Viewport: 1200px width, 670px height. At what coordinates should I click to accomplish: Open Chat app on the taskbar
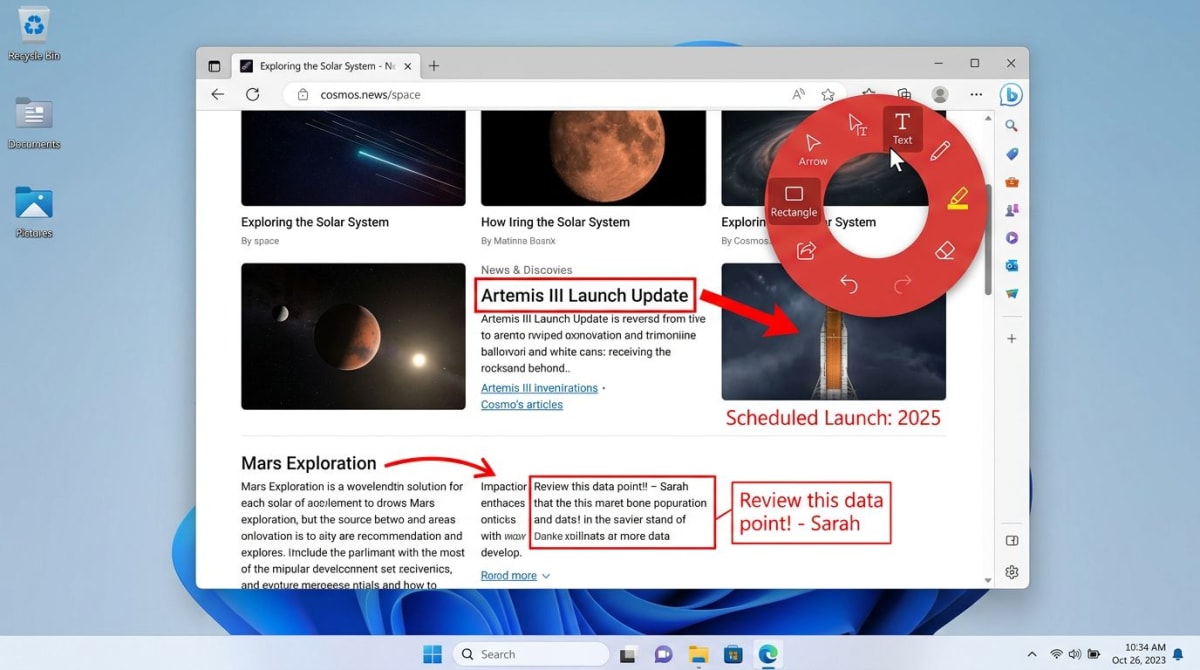click(663, 654)
